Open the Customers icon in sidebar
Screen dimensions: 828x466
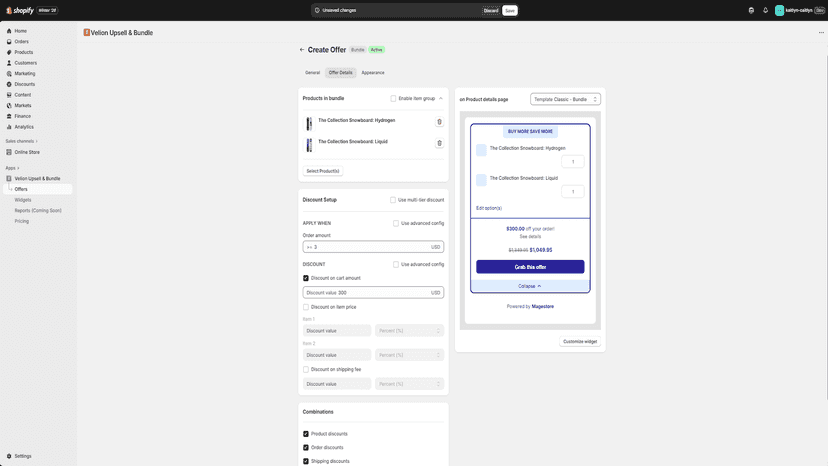[9, 63]
